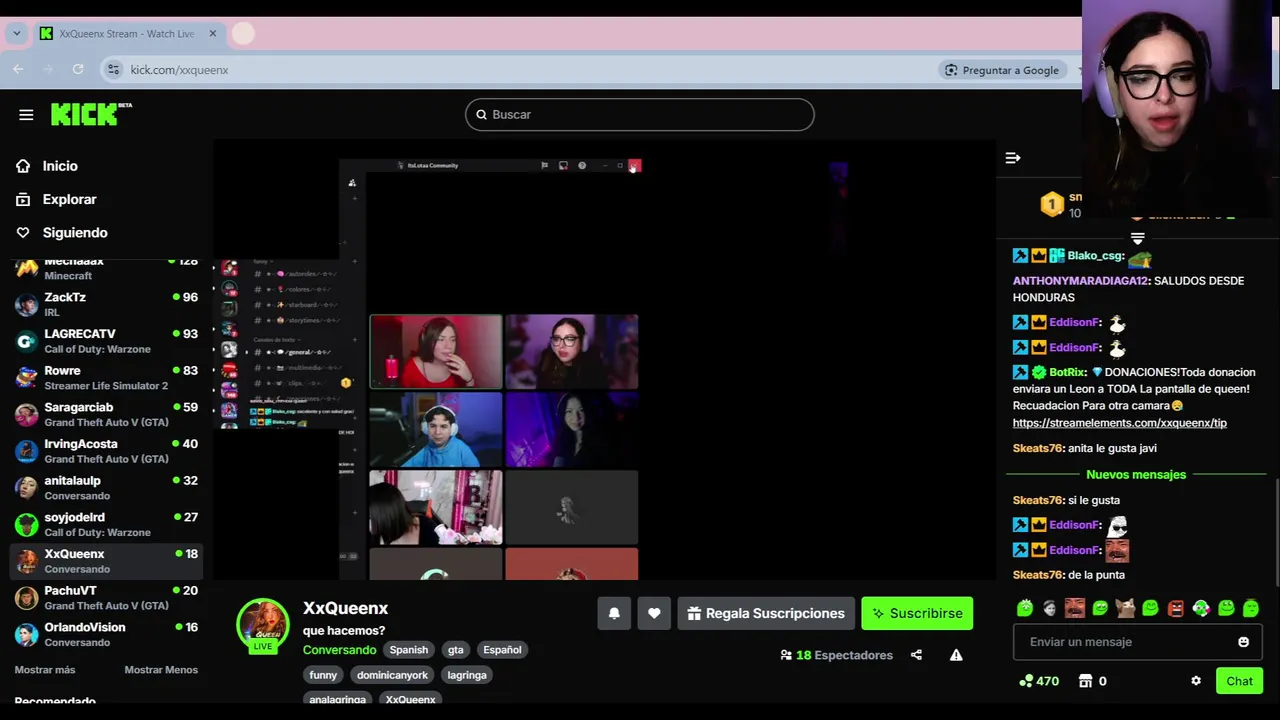Click Blako_csg username in chat
This screenshot has width=1280, height=720.
point(1095,256)
